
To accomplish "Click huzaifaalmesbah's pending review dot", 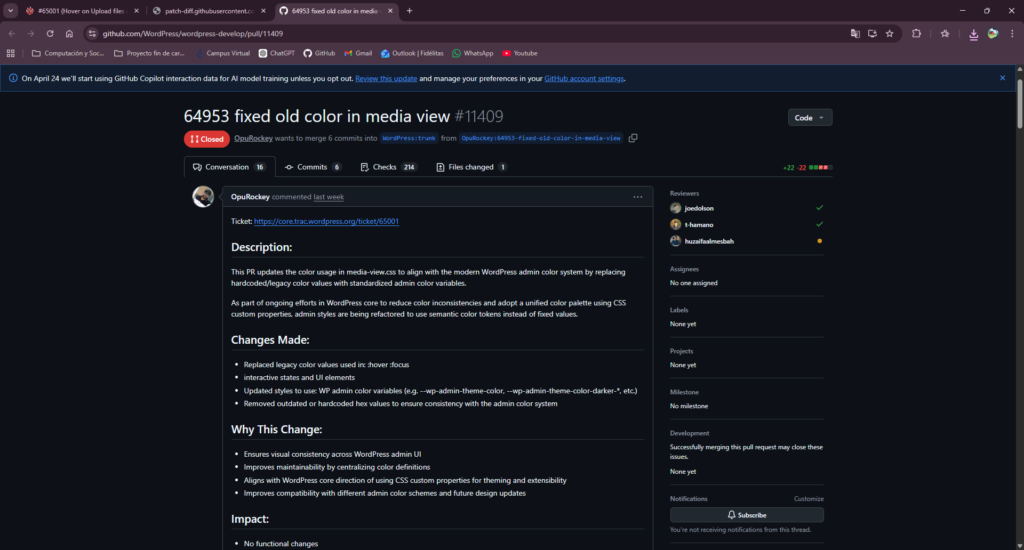I will (820, 241).
